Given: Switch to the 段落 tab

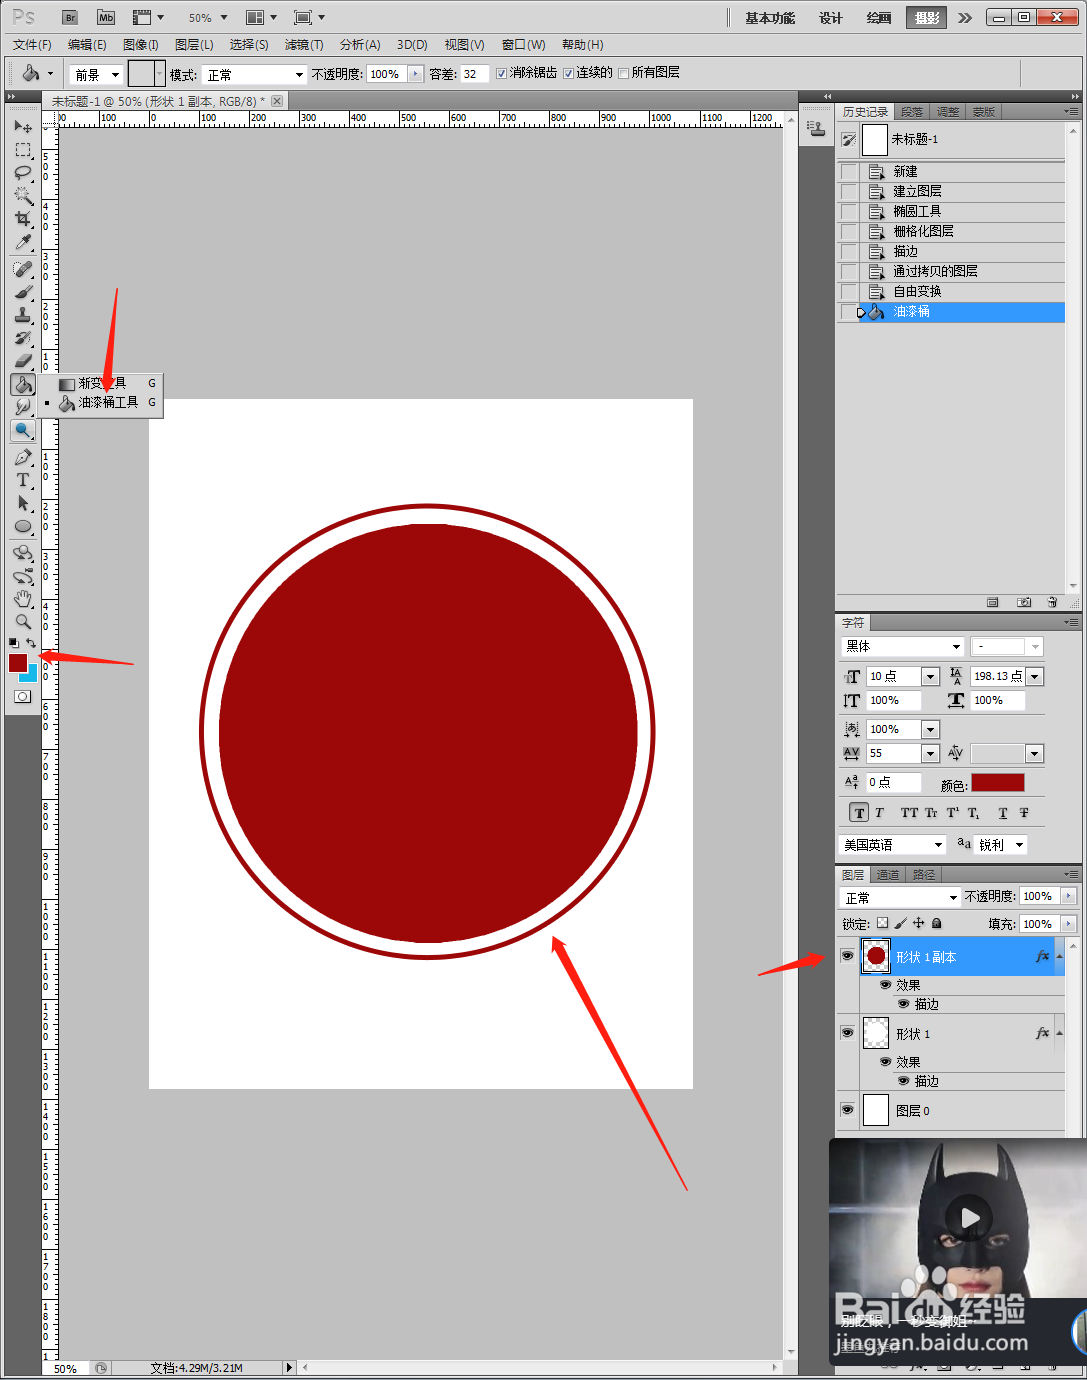Looking at the screenshot, I should pyautogui.click(x=912, y=112).
